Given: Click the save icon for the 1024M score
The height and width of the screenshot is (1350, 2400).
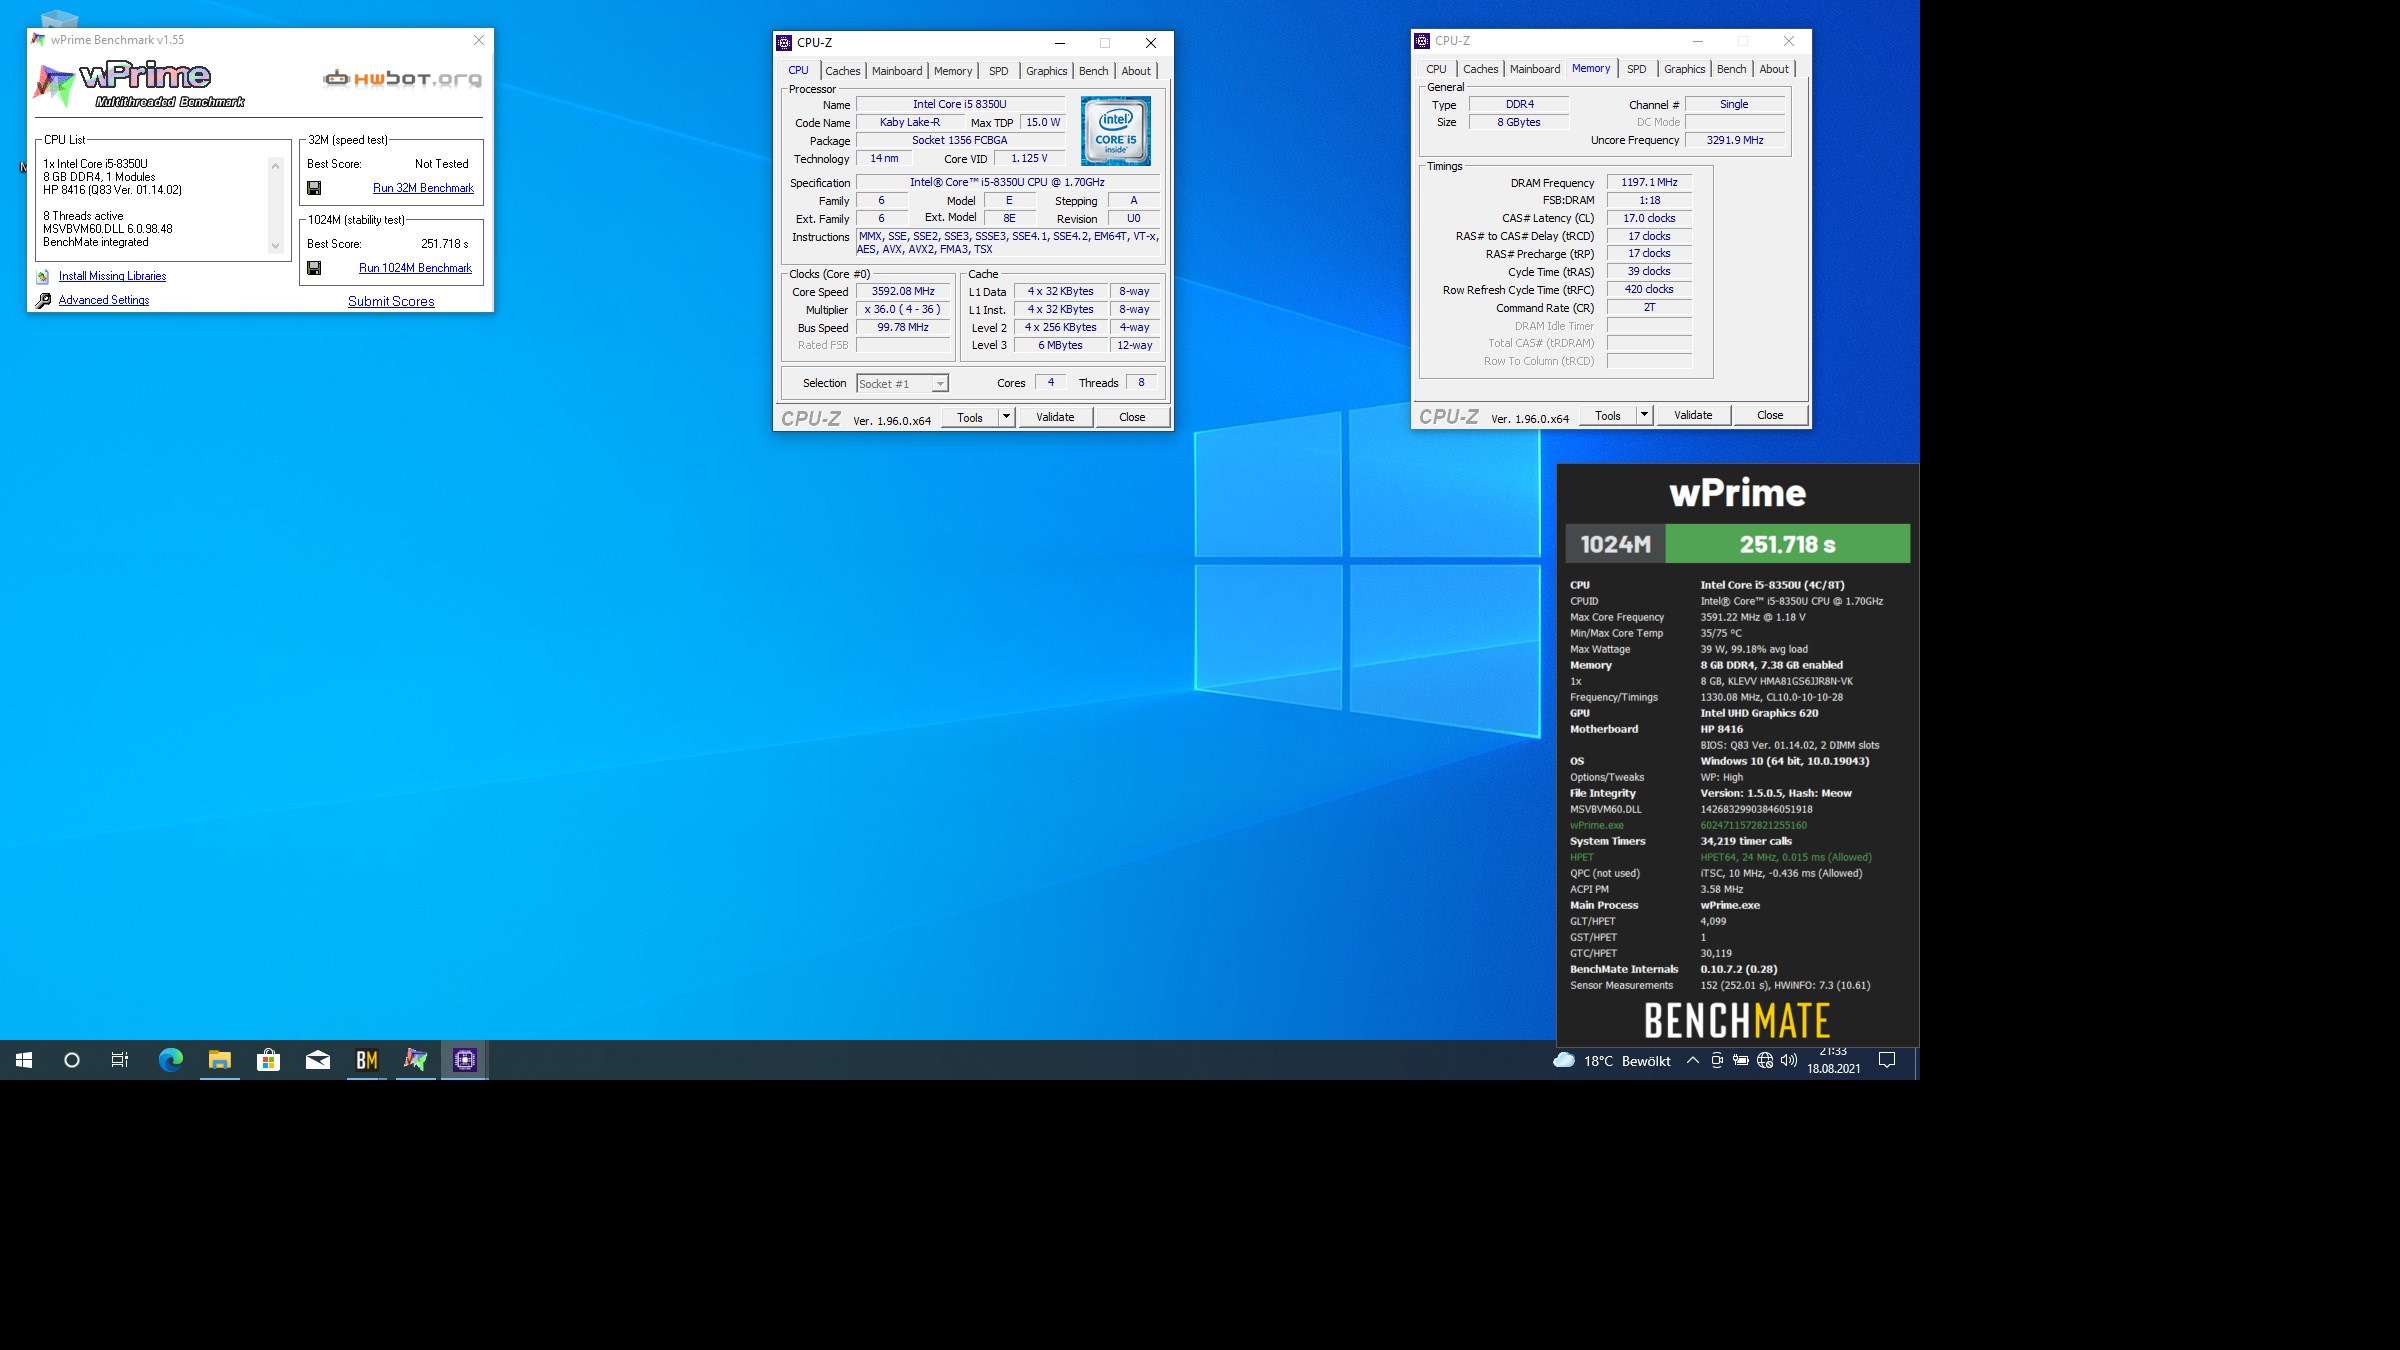Looking at the screenshot, I should coord(314,268).
